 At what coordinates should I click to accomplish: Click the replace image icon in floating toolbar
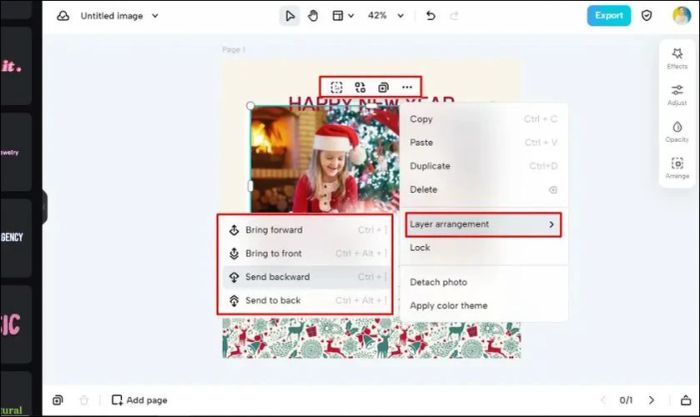(360, 87)
